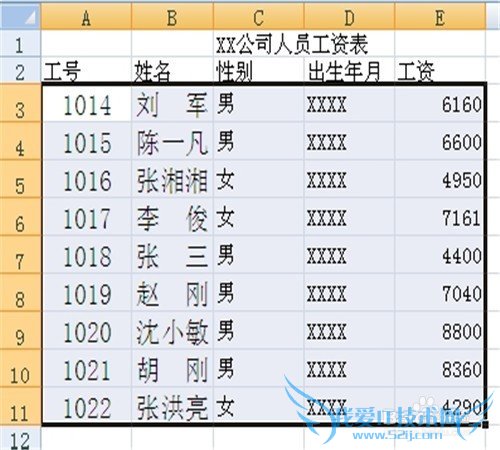Select salary cell 7161
This screenshot has height=450, width=500.
pyautogui.click(x=440, y=217)
